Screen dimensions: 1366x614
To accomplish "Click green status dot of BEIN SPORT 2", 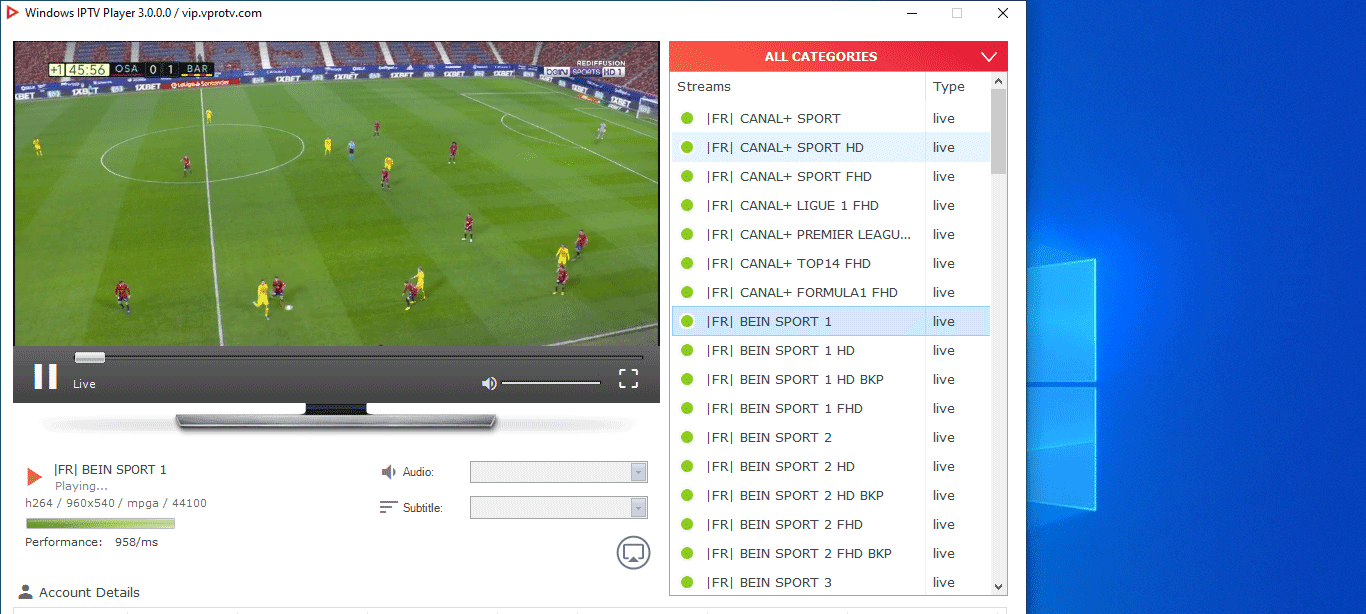I will [x=687, y=437].
